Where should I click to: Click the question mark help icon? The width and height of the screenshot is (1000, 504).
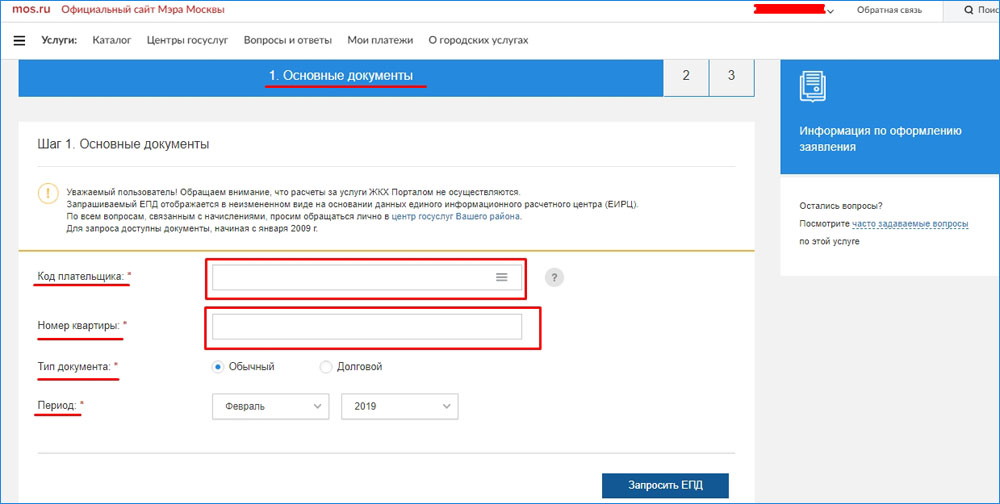click(x=555, y=278)
